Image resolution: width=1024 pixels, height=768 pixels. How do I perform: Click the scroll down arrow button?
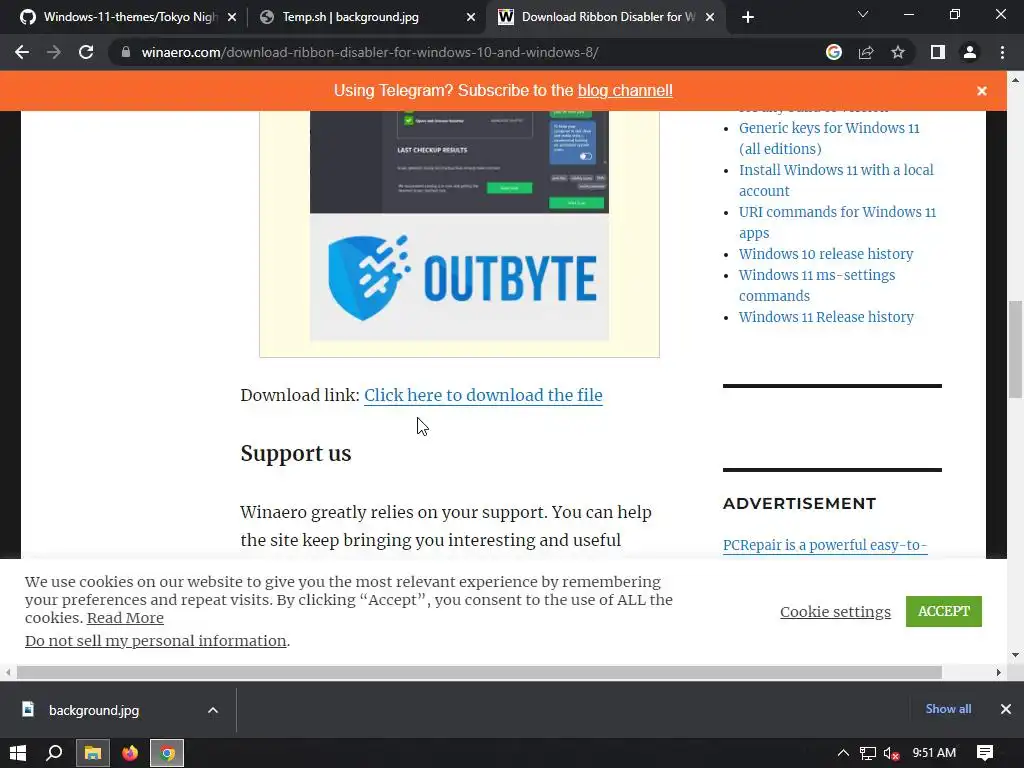point(1015,655)
